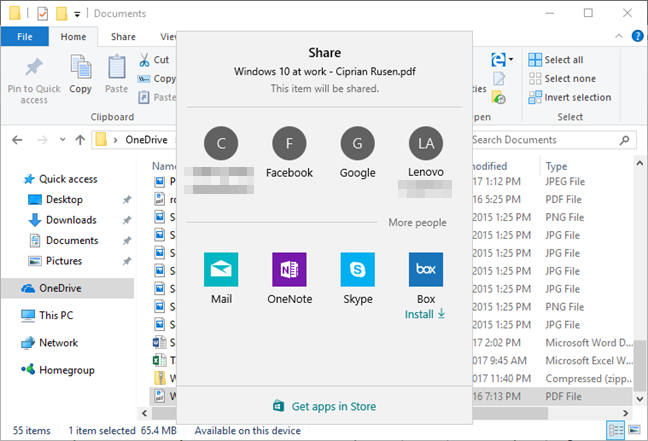The height and width of the screenshot is (441, 648).
Task: Open the Help question mark icon
Action: [x=637, y=36]
